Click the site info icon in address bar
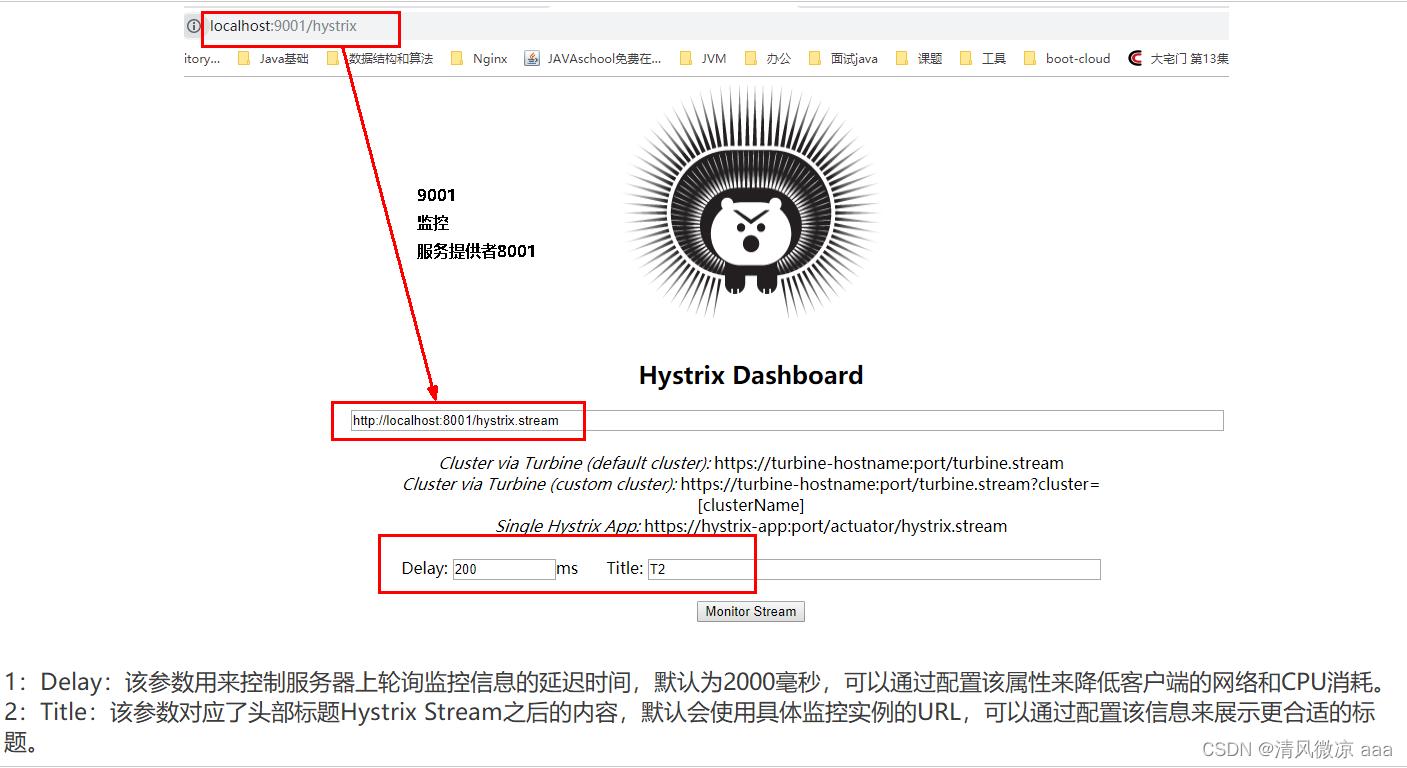The height and width of the screenshot is (768, 1407). click(194, 26)
